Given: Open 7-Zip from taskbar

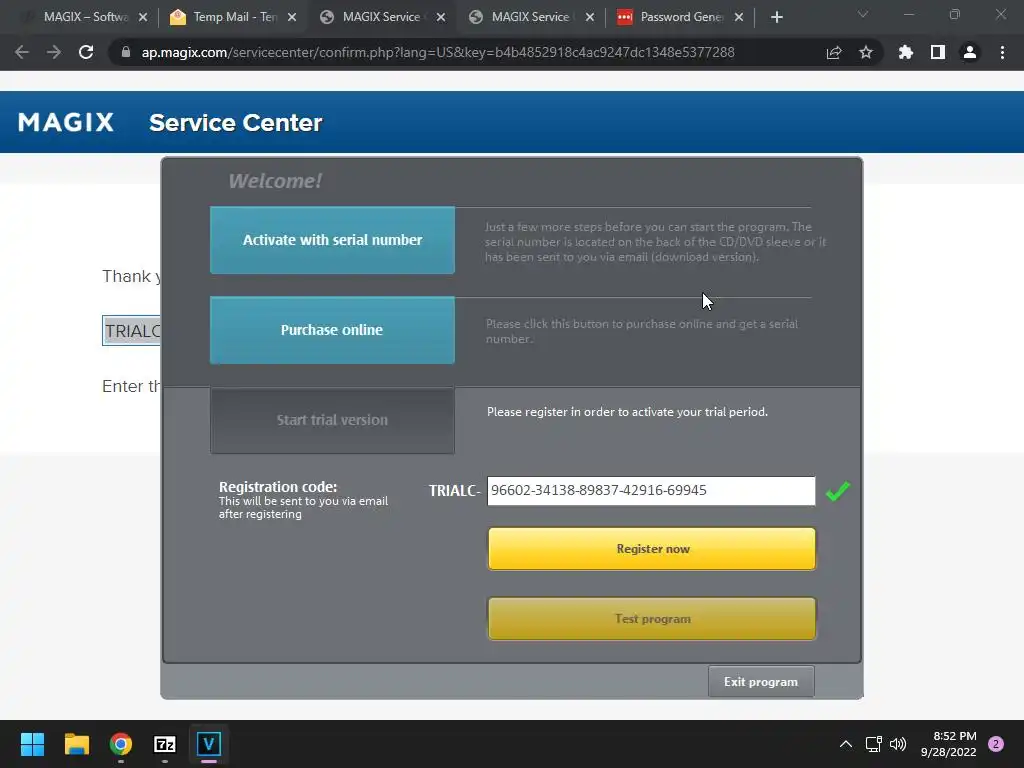Looking at the screenshot, I should pyautogui.click(x=165, y=744).
